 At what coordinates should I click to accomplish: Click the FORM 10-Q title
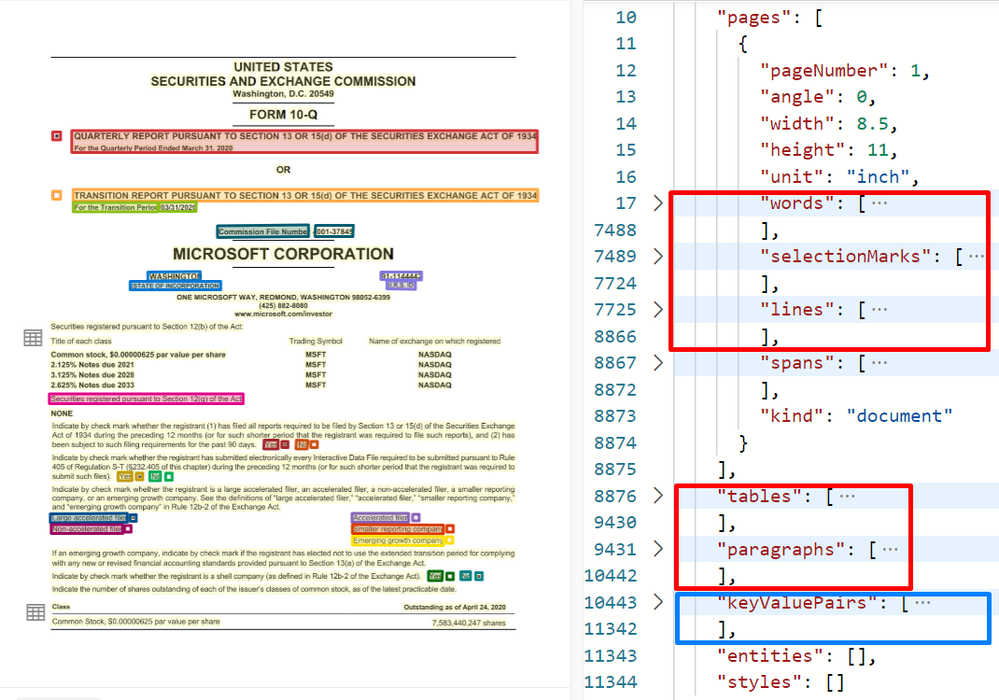(x=283, y=115)
